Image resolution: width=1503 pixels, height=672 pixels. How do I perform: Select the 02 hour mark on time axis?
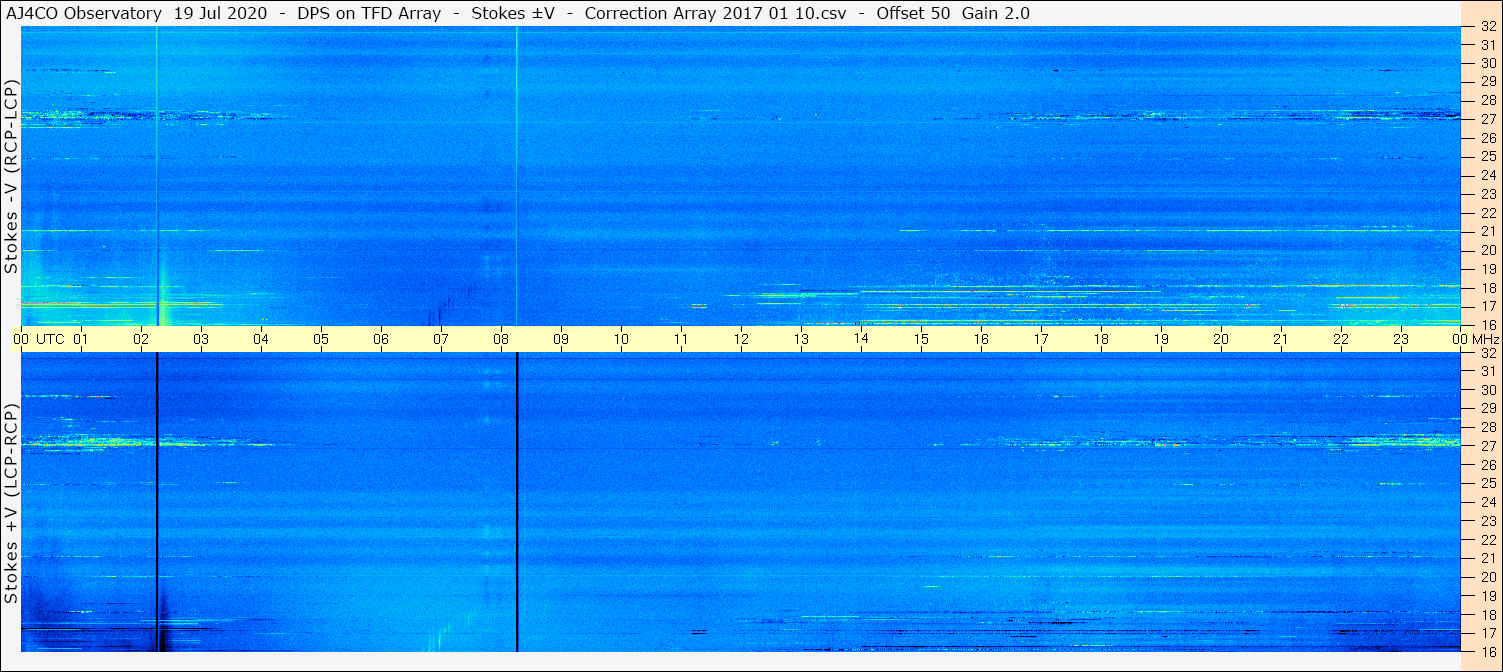pos(141,339)
